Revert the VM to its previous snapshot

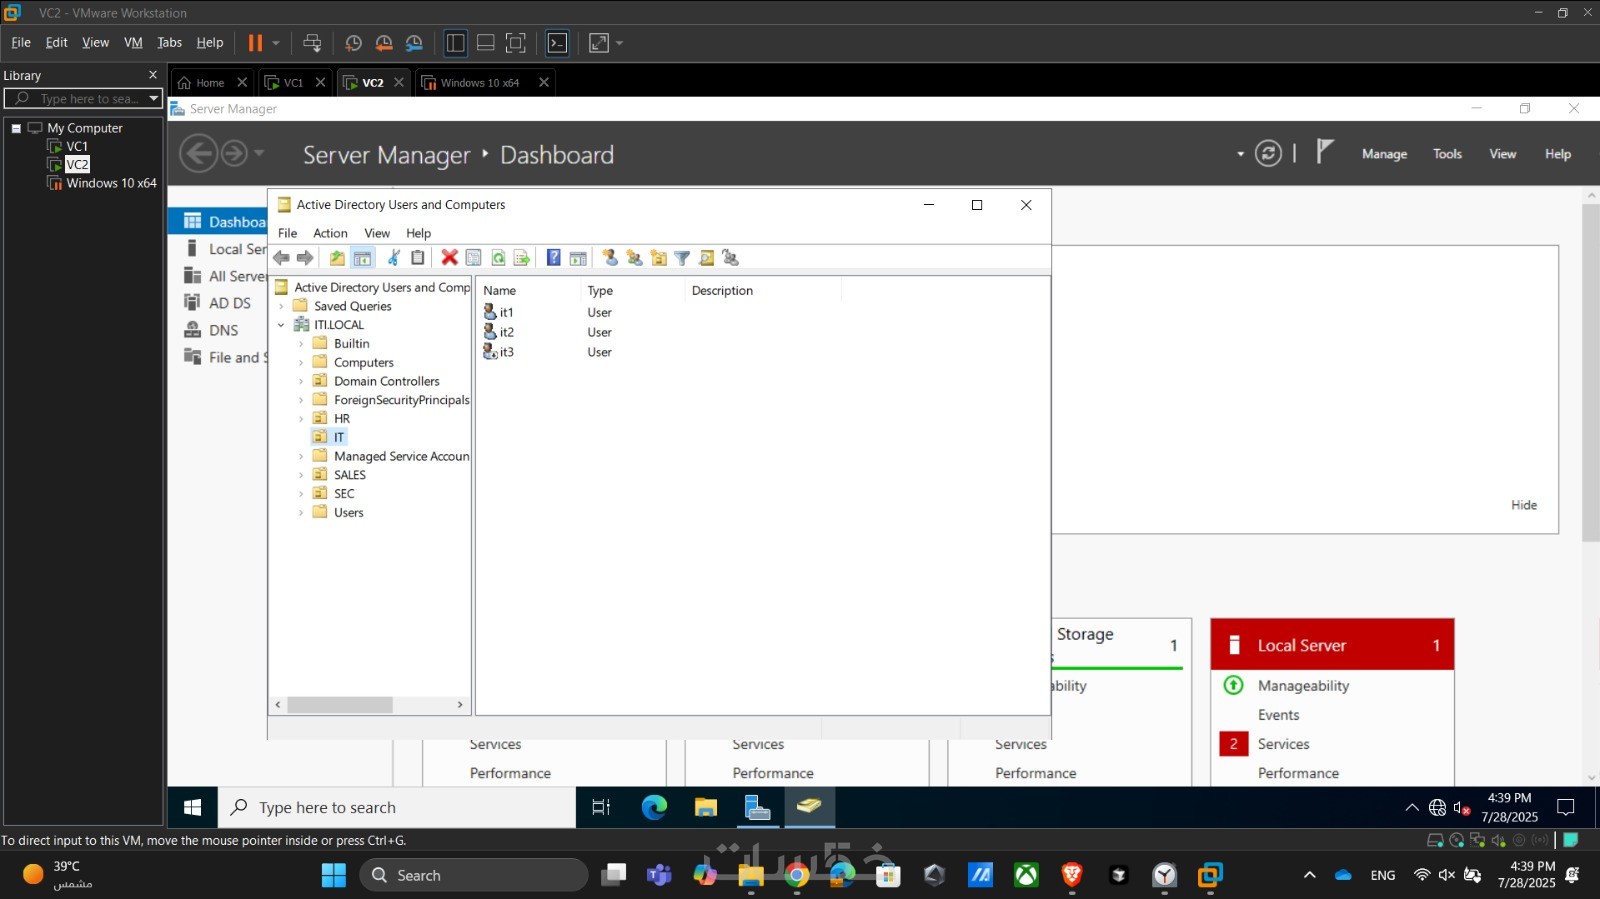click(x=384, y=43)
